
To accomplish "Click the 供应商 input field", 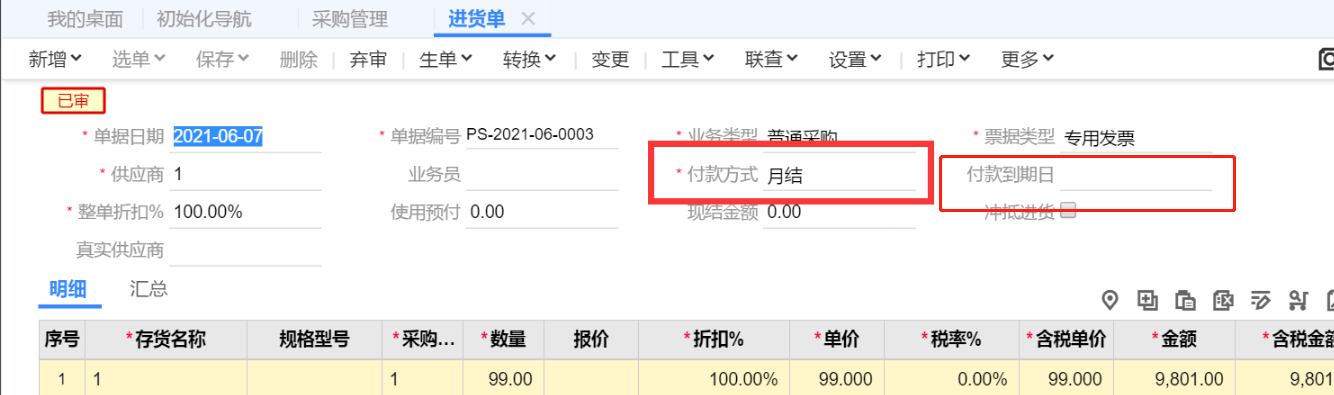I will tap(246, 175).
